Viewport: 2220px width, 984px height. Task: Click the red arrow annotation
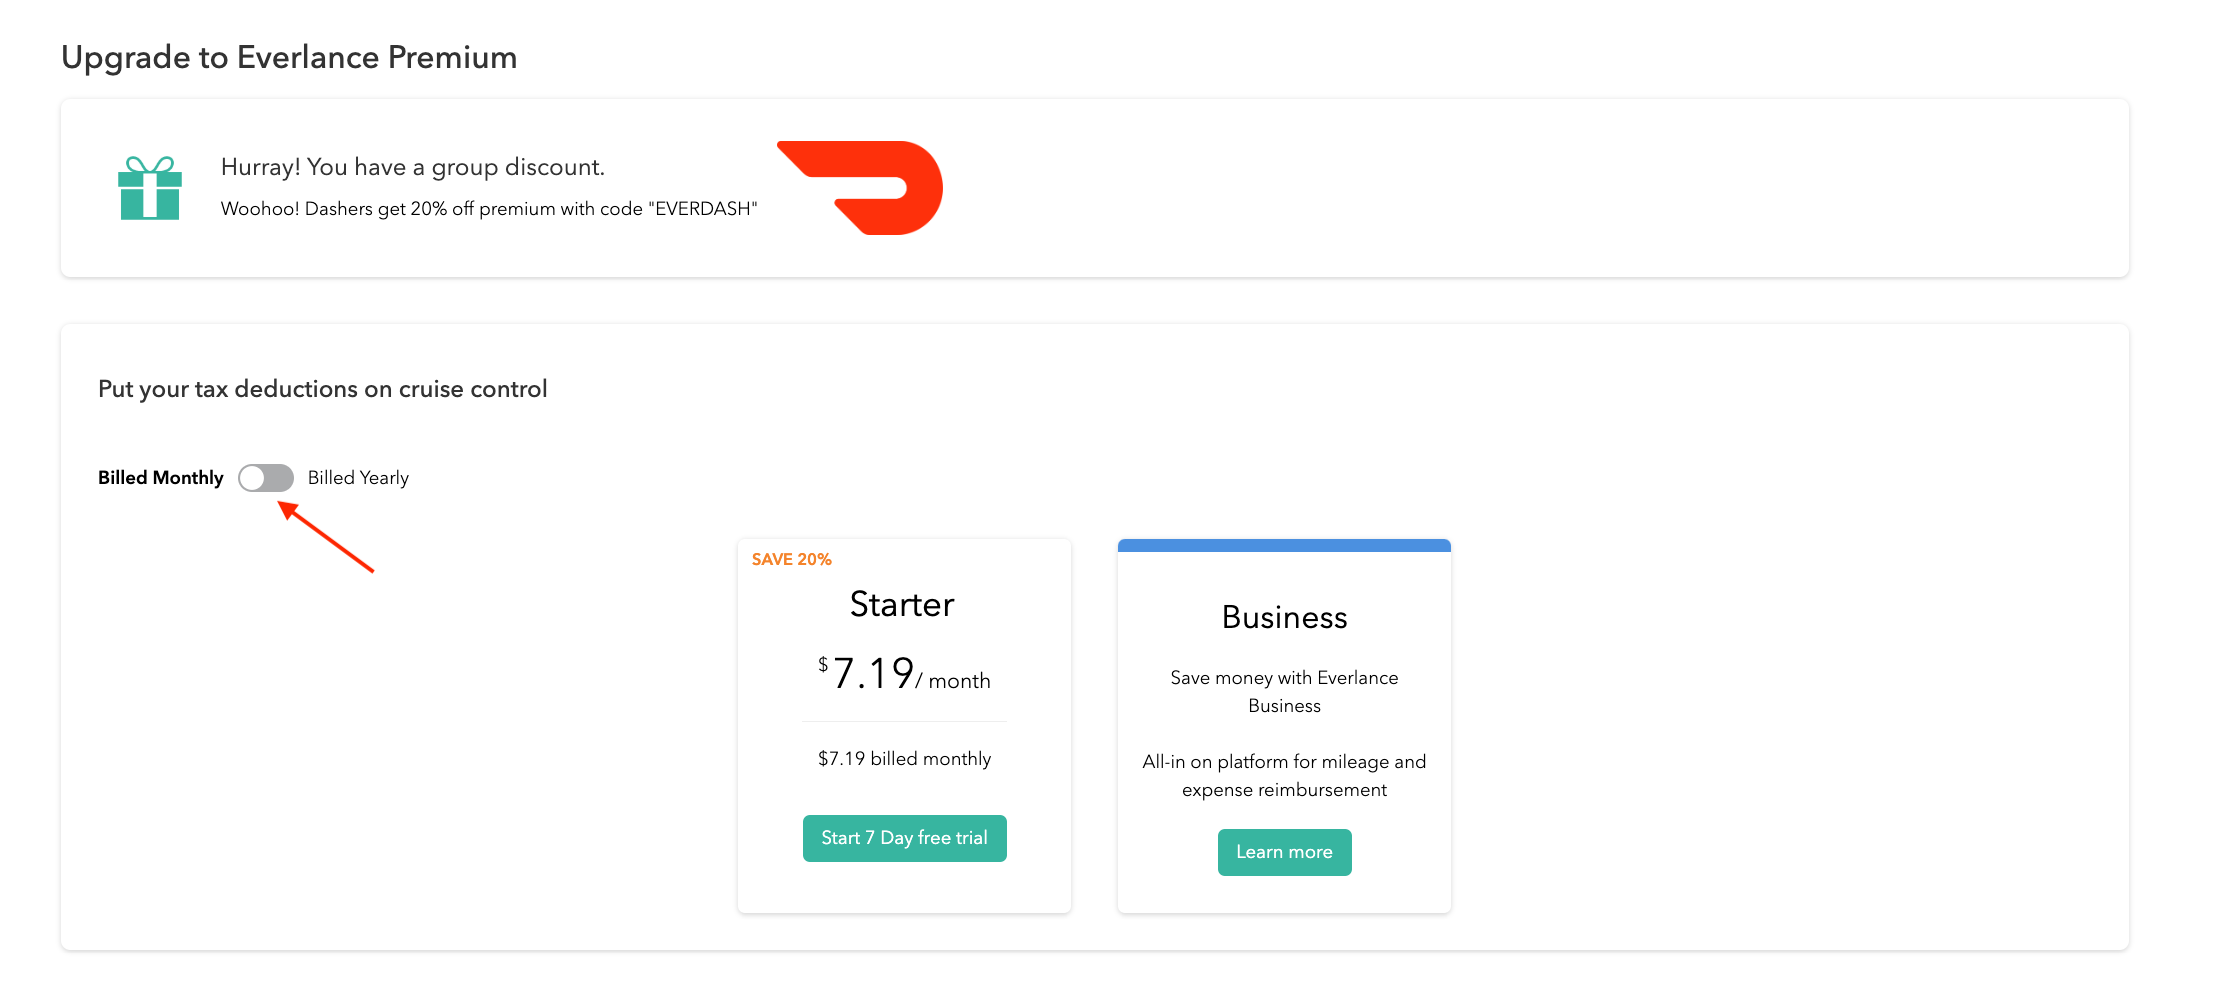(x=326, y=538)
